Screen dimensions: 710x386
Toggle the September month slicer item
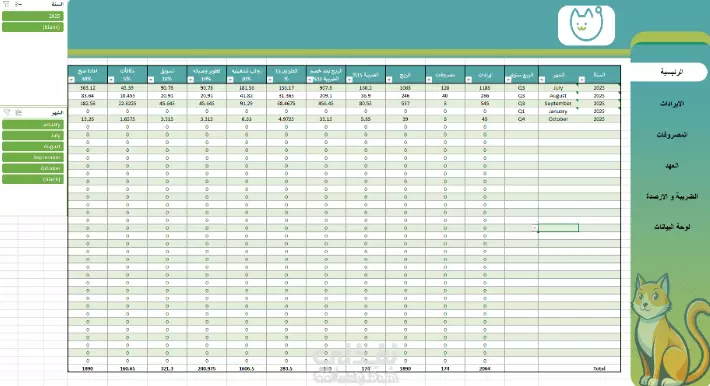pos(33,157)
